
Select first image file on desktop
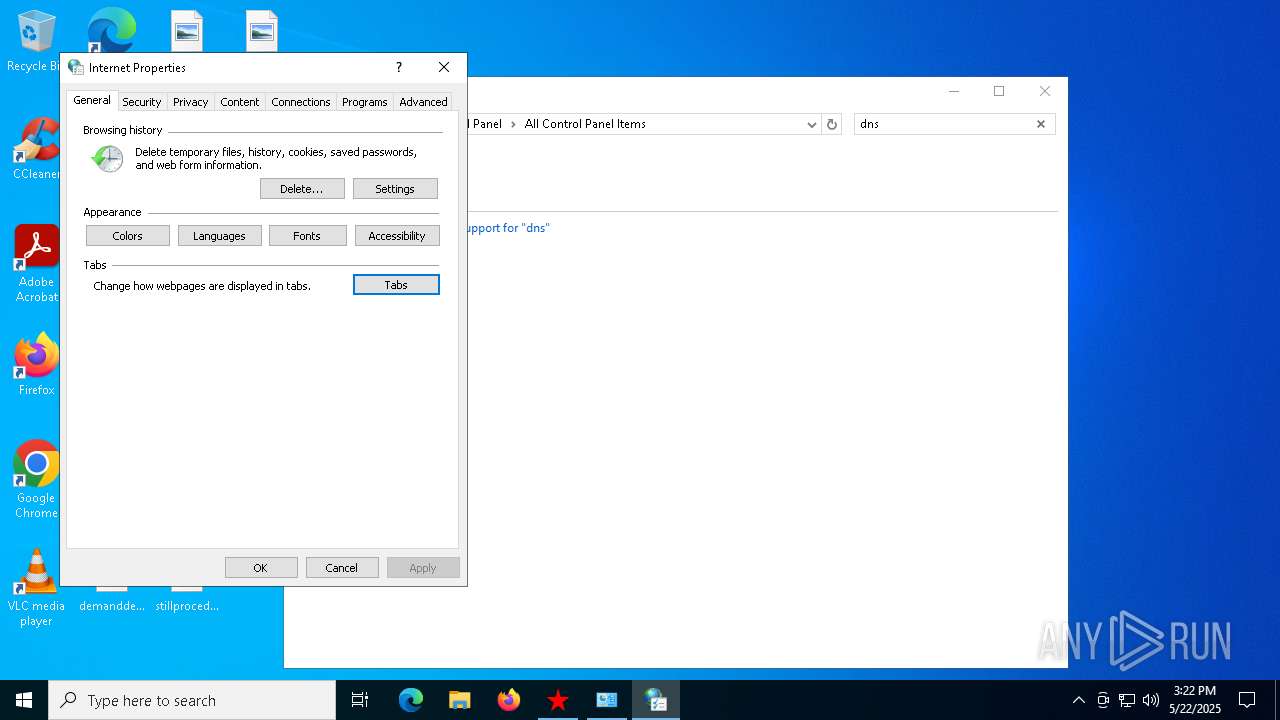point(187,31)
